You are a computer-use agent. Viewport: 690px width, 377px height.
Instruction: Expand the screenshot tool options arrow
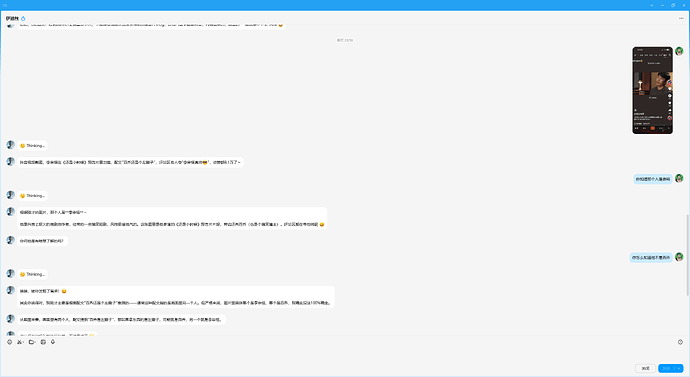tap(23, 342)
